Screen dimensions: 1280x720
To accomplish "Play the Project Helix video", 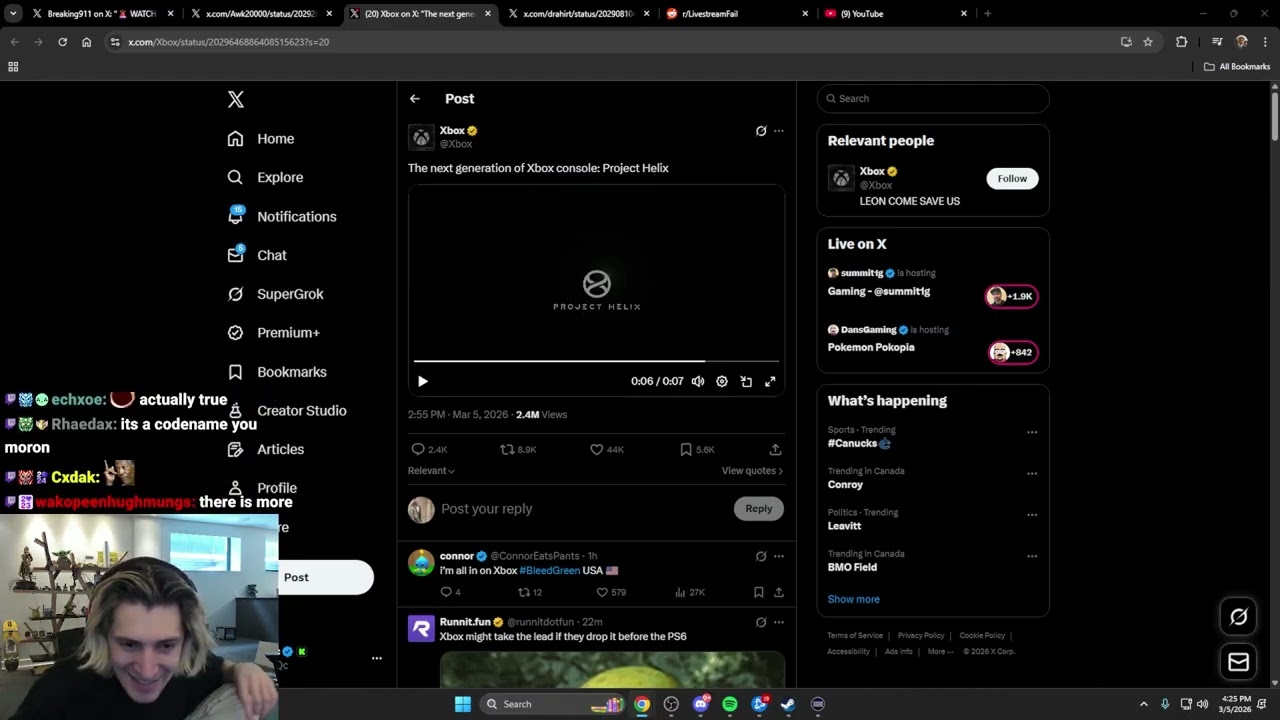I will click(x=423, y=381).
